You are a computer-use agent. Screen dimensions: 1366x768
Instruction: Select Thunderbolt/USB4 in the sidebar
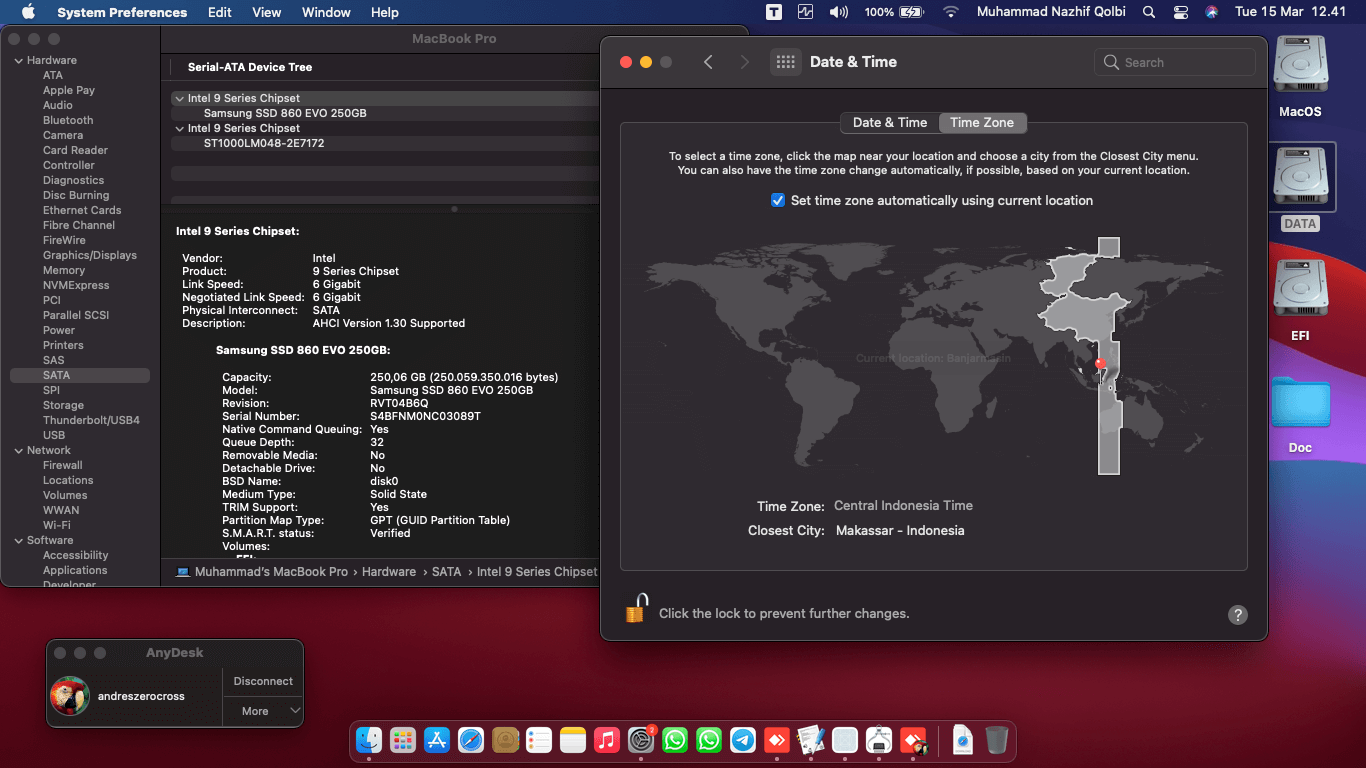click(91, 420)
